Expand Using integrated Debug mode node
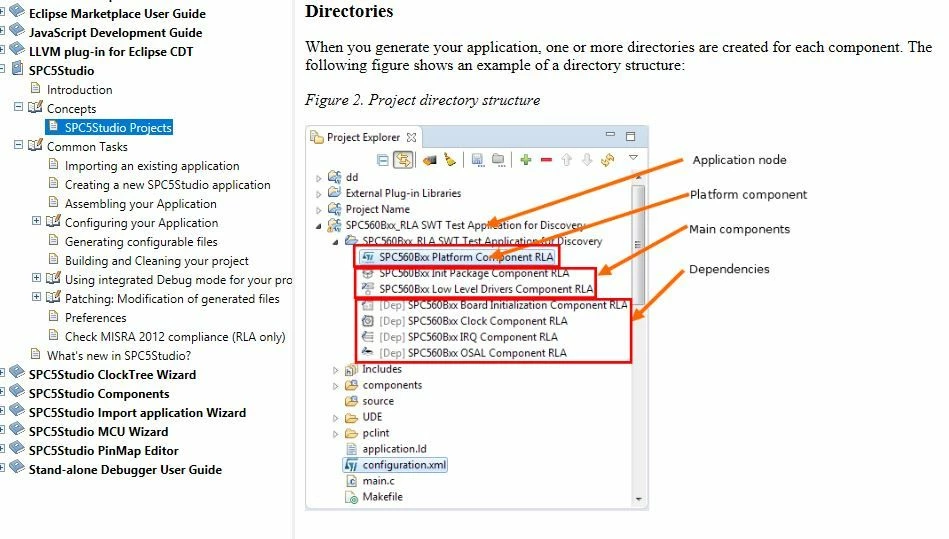Screen dimensions: 949x539 click(x=36, y=278)
